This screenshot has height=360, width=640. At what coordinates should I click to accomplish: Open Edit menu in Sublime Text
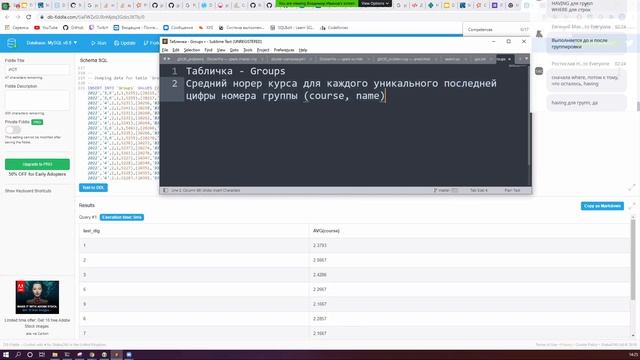click(176, 50)
